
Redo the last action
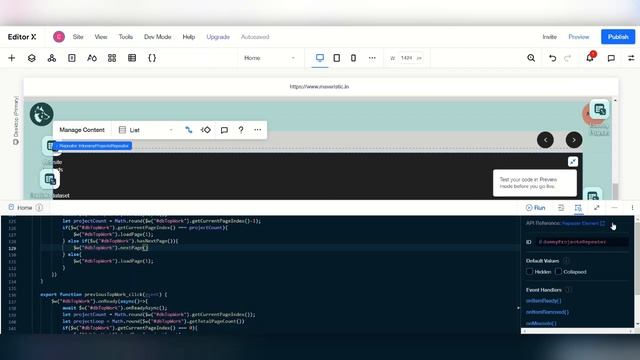point(568,58)
